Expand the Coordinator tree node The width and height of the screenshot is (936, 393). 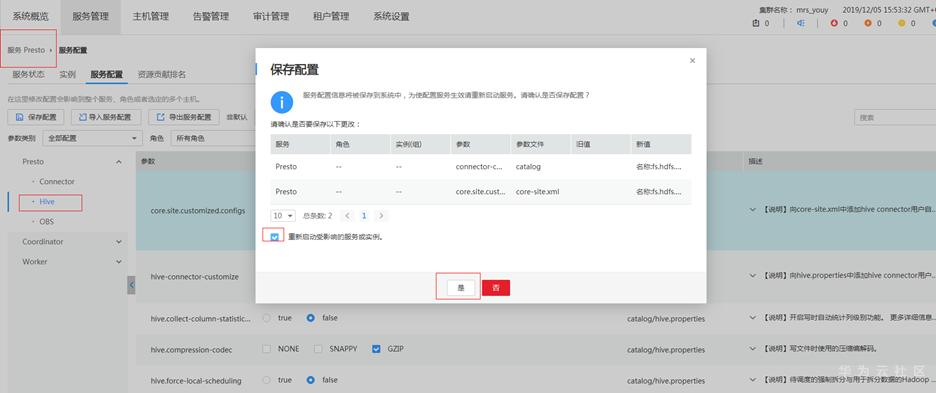click(119, 242)
